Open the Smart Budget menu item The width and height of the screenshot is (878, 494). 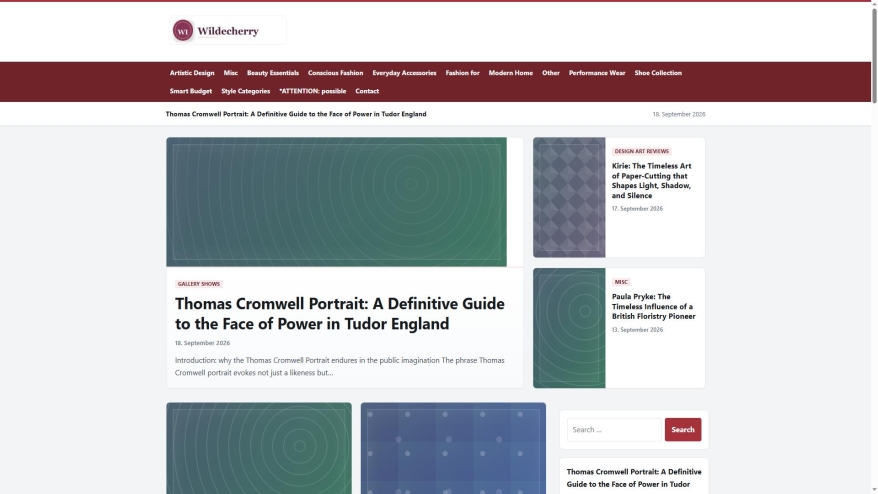(x=191, y=91)
